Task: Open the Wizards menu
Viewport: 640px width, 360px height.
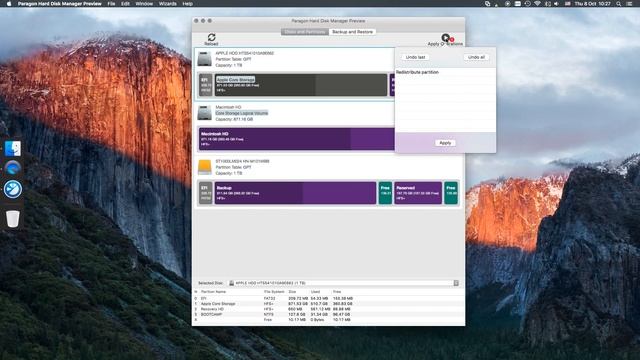Action: (x=168, y=4)
